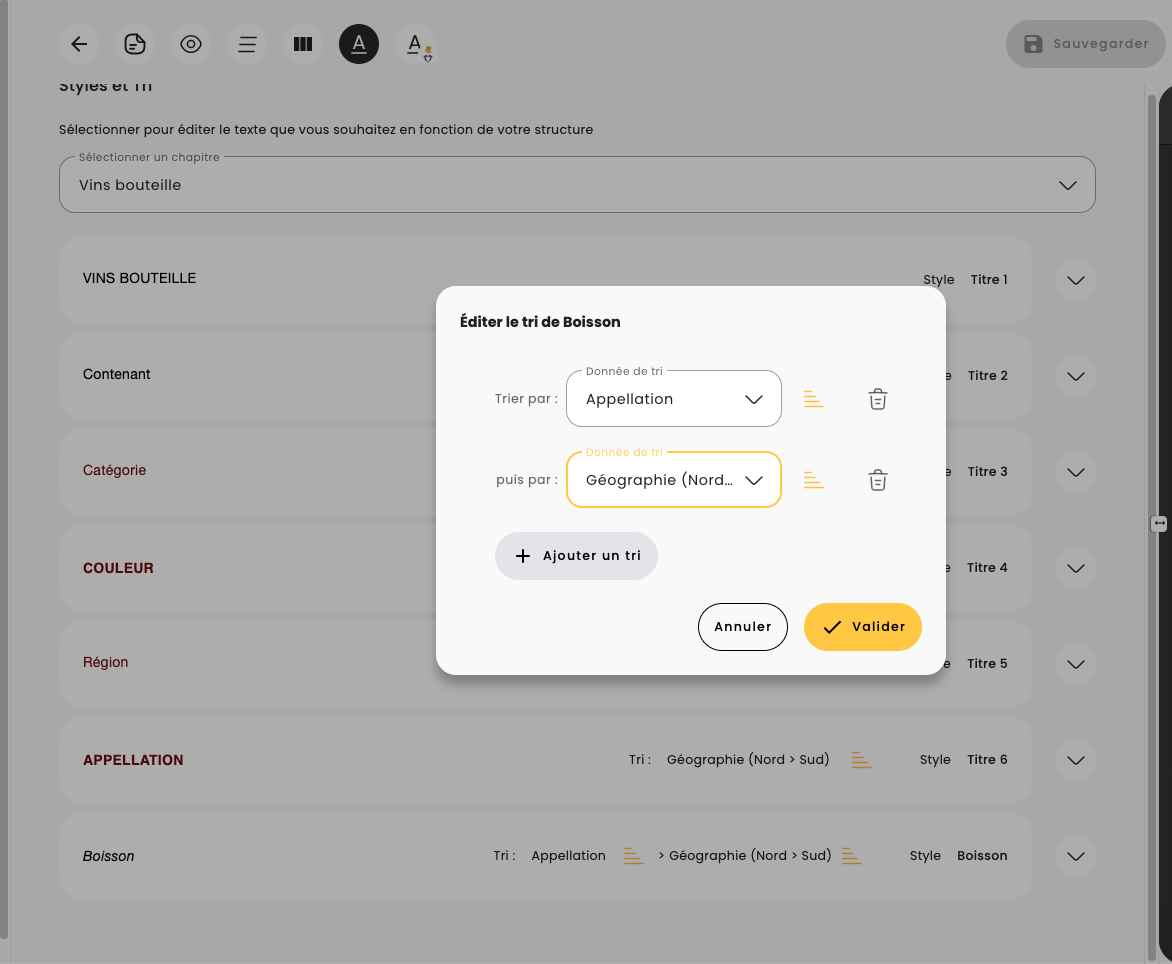Delete the Appellation sort row
Image resolution: width=1172 pixels, height=964 pixels.
click(877, 399)
